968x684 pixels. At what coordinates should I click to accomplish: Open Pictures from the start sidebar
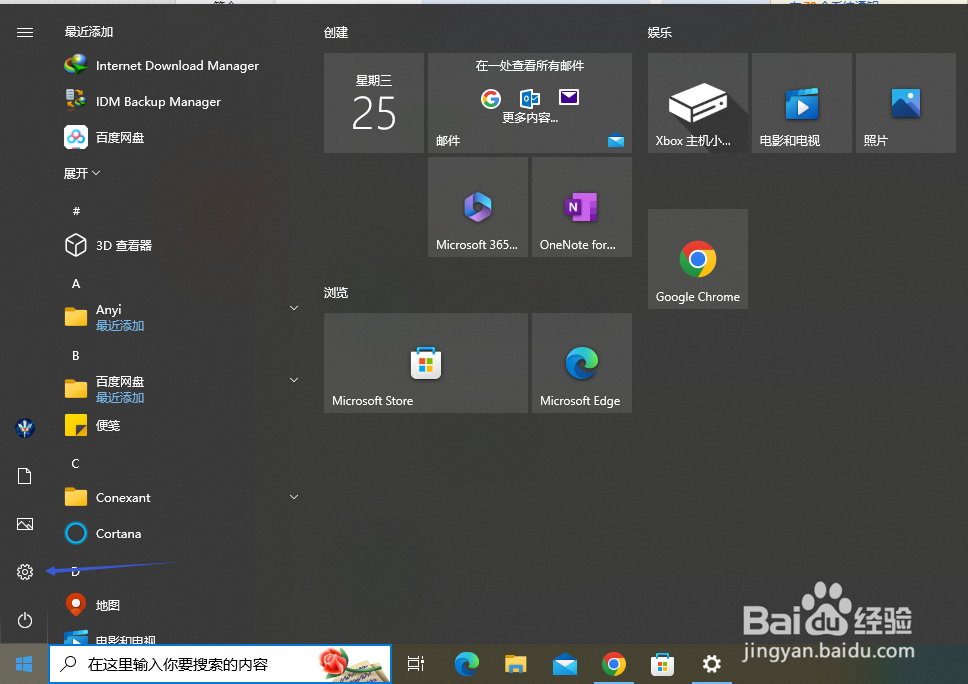25,524
